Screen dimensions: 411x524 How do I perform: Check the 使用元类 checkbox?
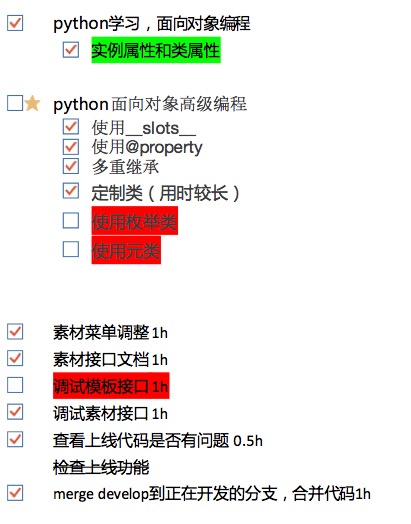[71, 249]
